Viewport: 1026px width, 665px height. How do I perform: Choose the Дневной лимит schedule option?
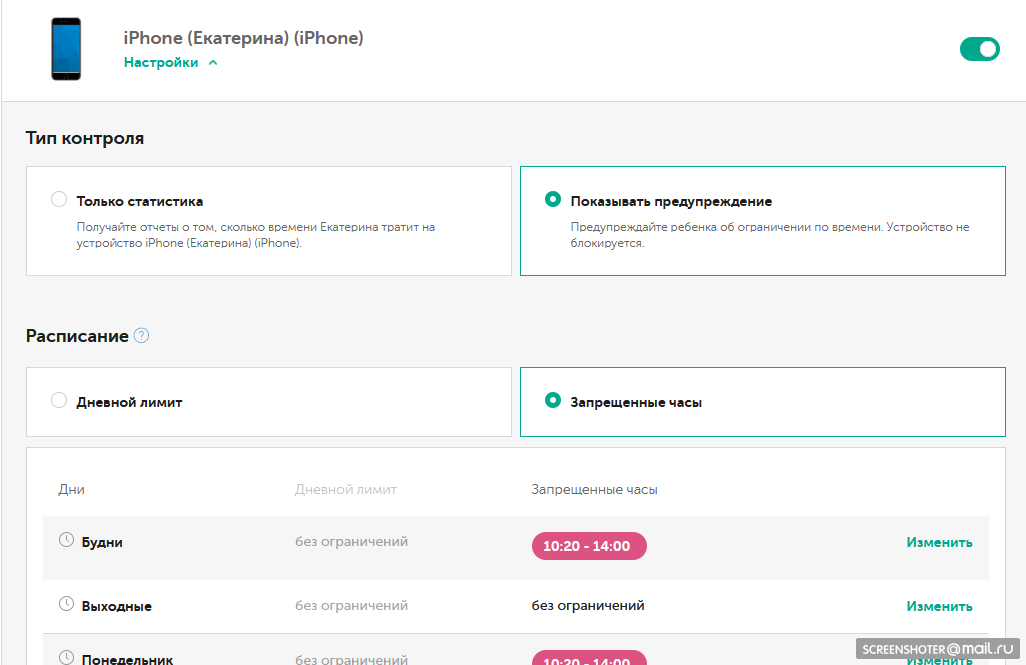[x=59, y=401]
